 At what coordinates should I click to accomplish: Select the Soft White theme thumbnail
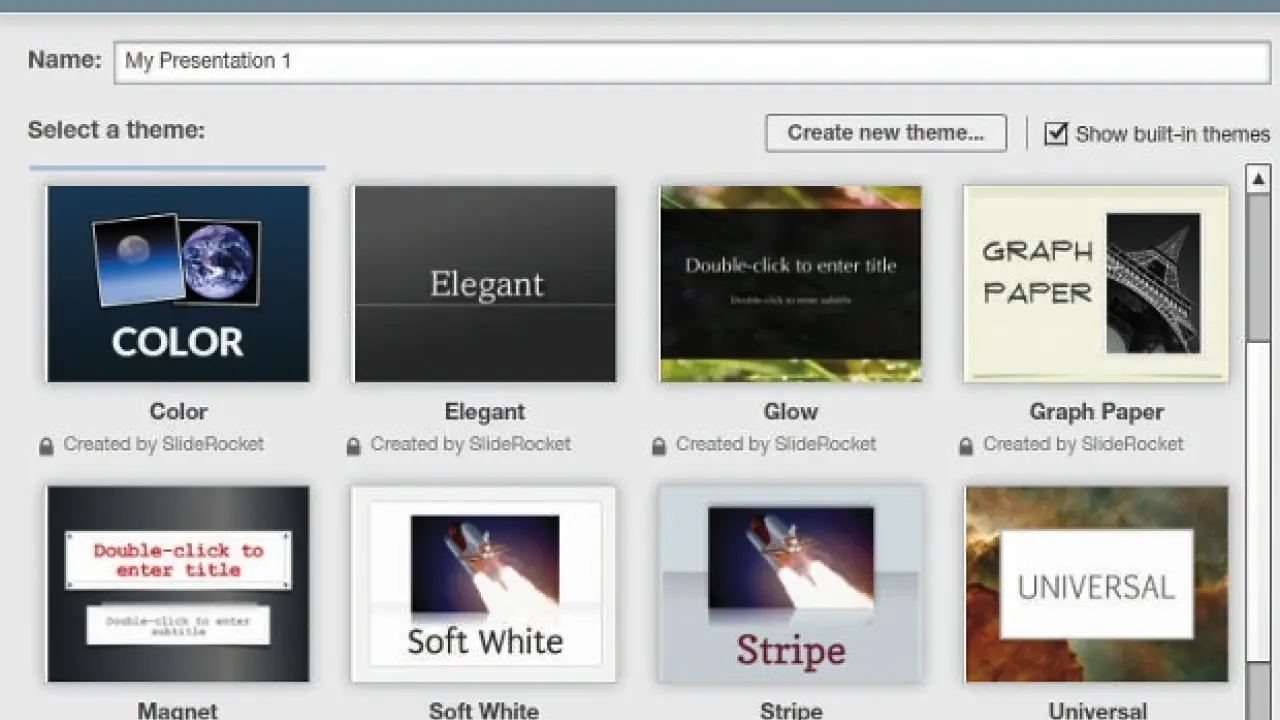pos(485,584)
